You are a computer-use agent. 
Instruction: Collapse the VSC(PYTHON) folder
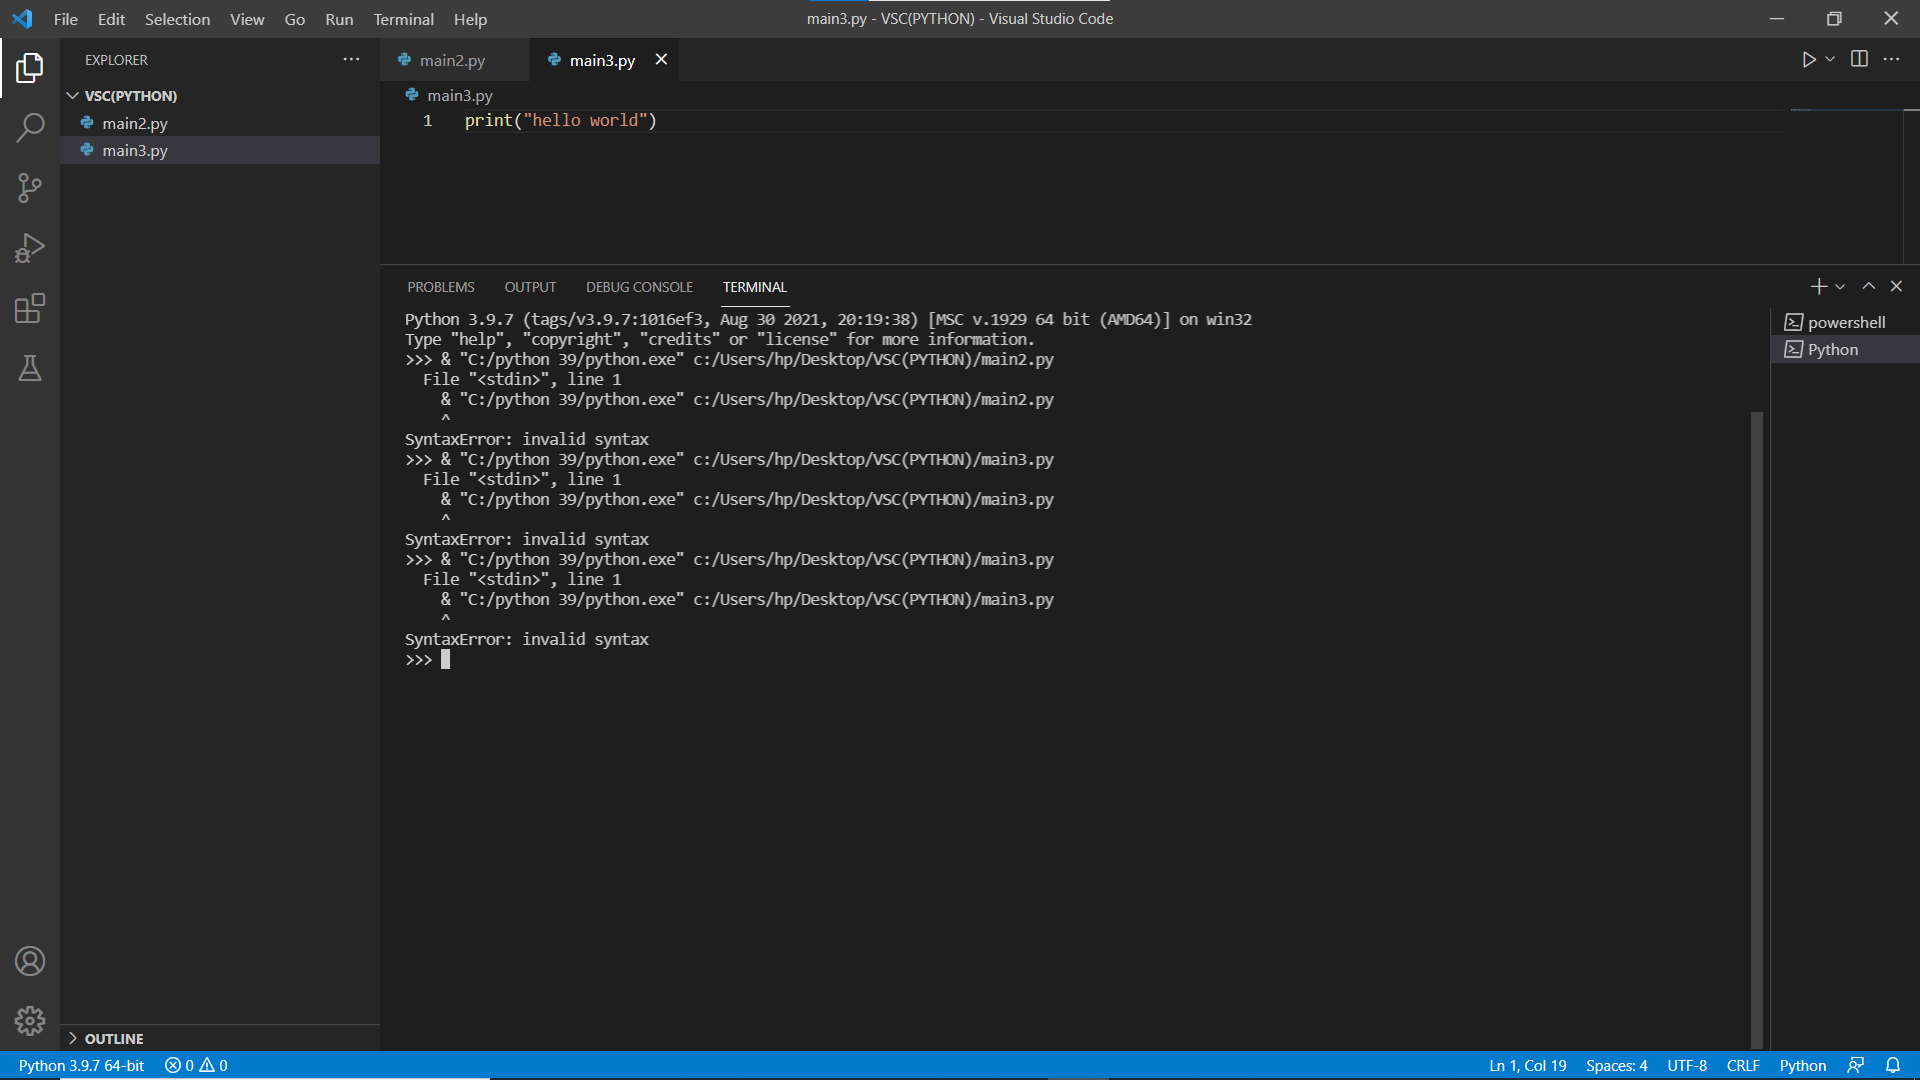(220, 96)
